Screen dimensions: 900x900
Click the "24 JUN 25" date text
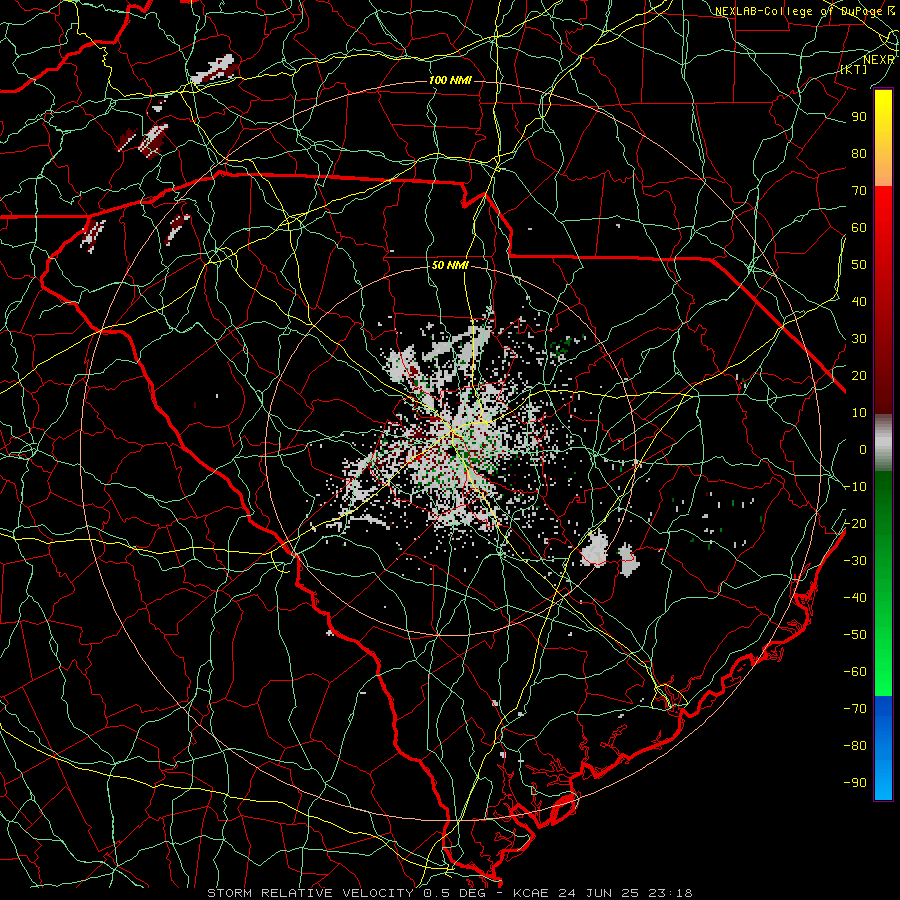[x=599, y=893]
